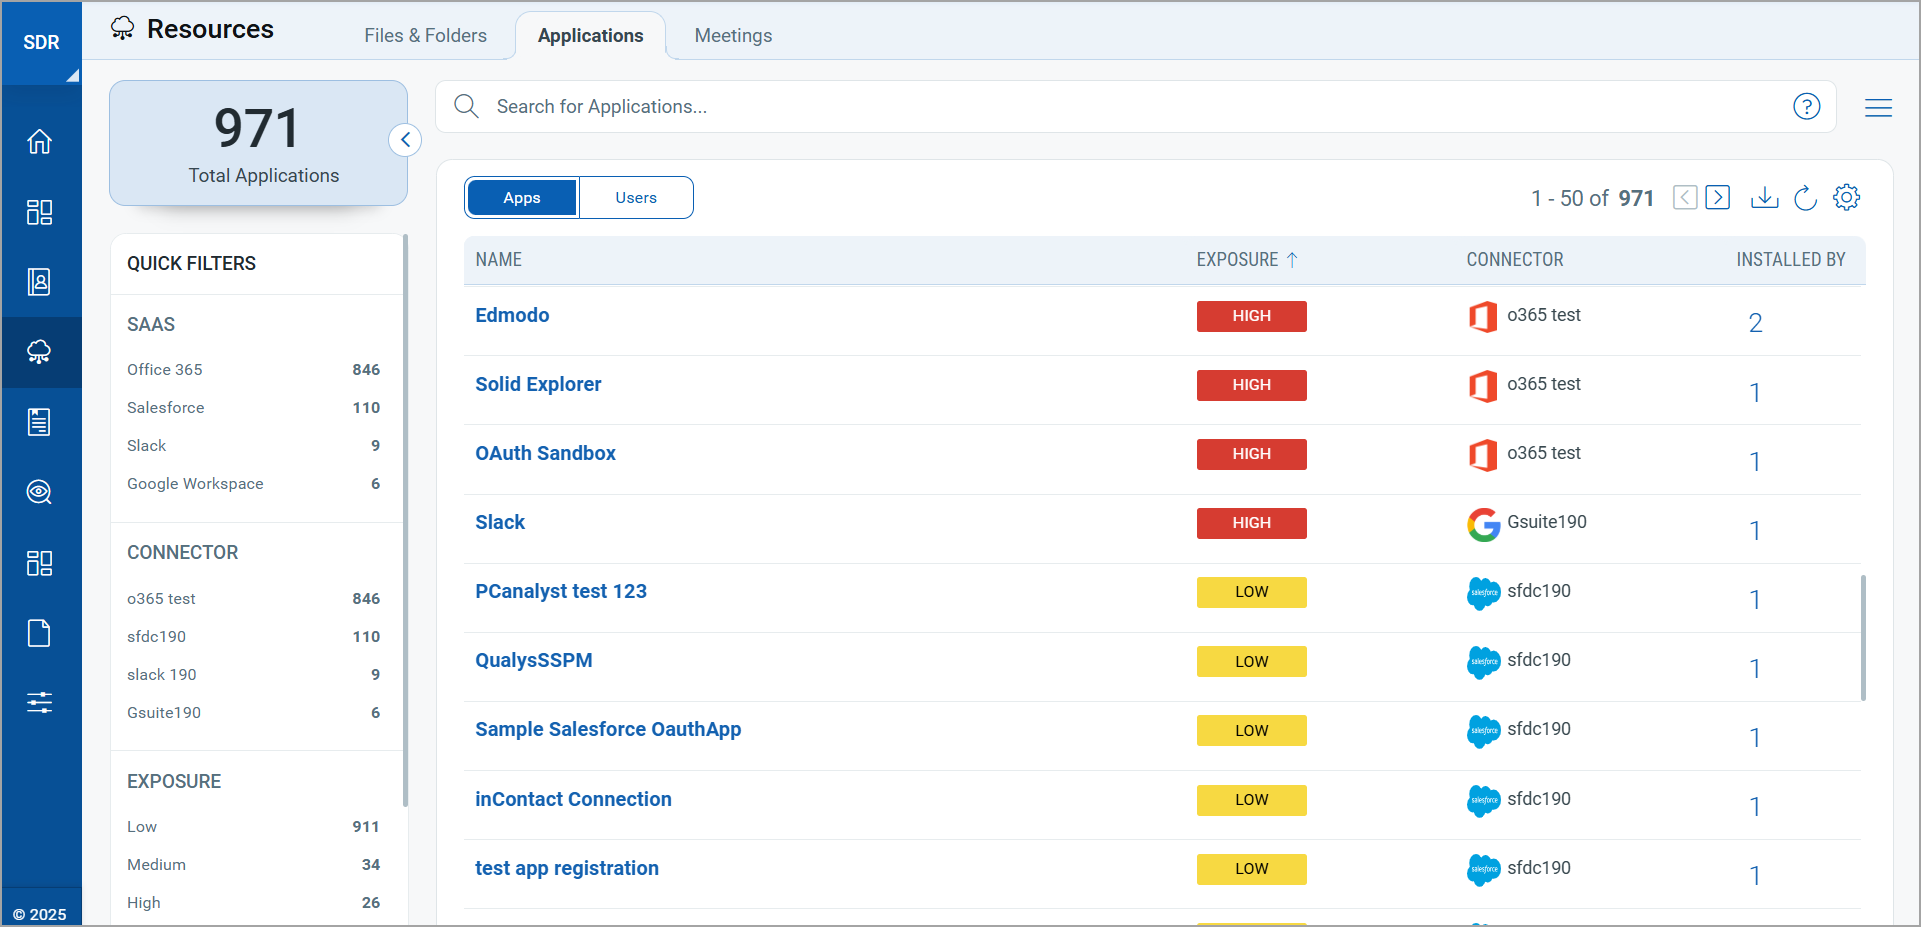The width and height of the screenshot is (1921, 927).
Task: Switch to Files & Folders tab
Action: [426, 36]
